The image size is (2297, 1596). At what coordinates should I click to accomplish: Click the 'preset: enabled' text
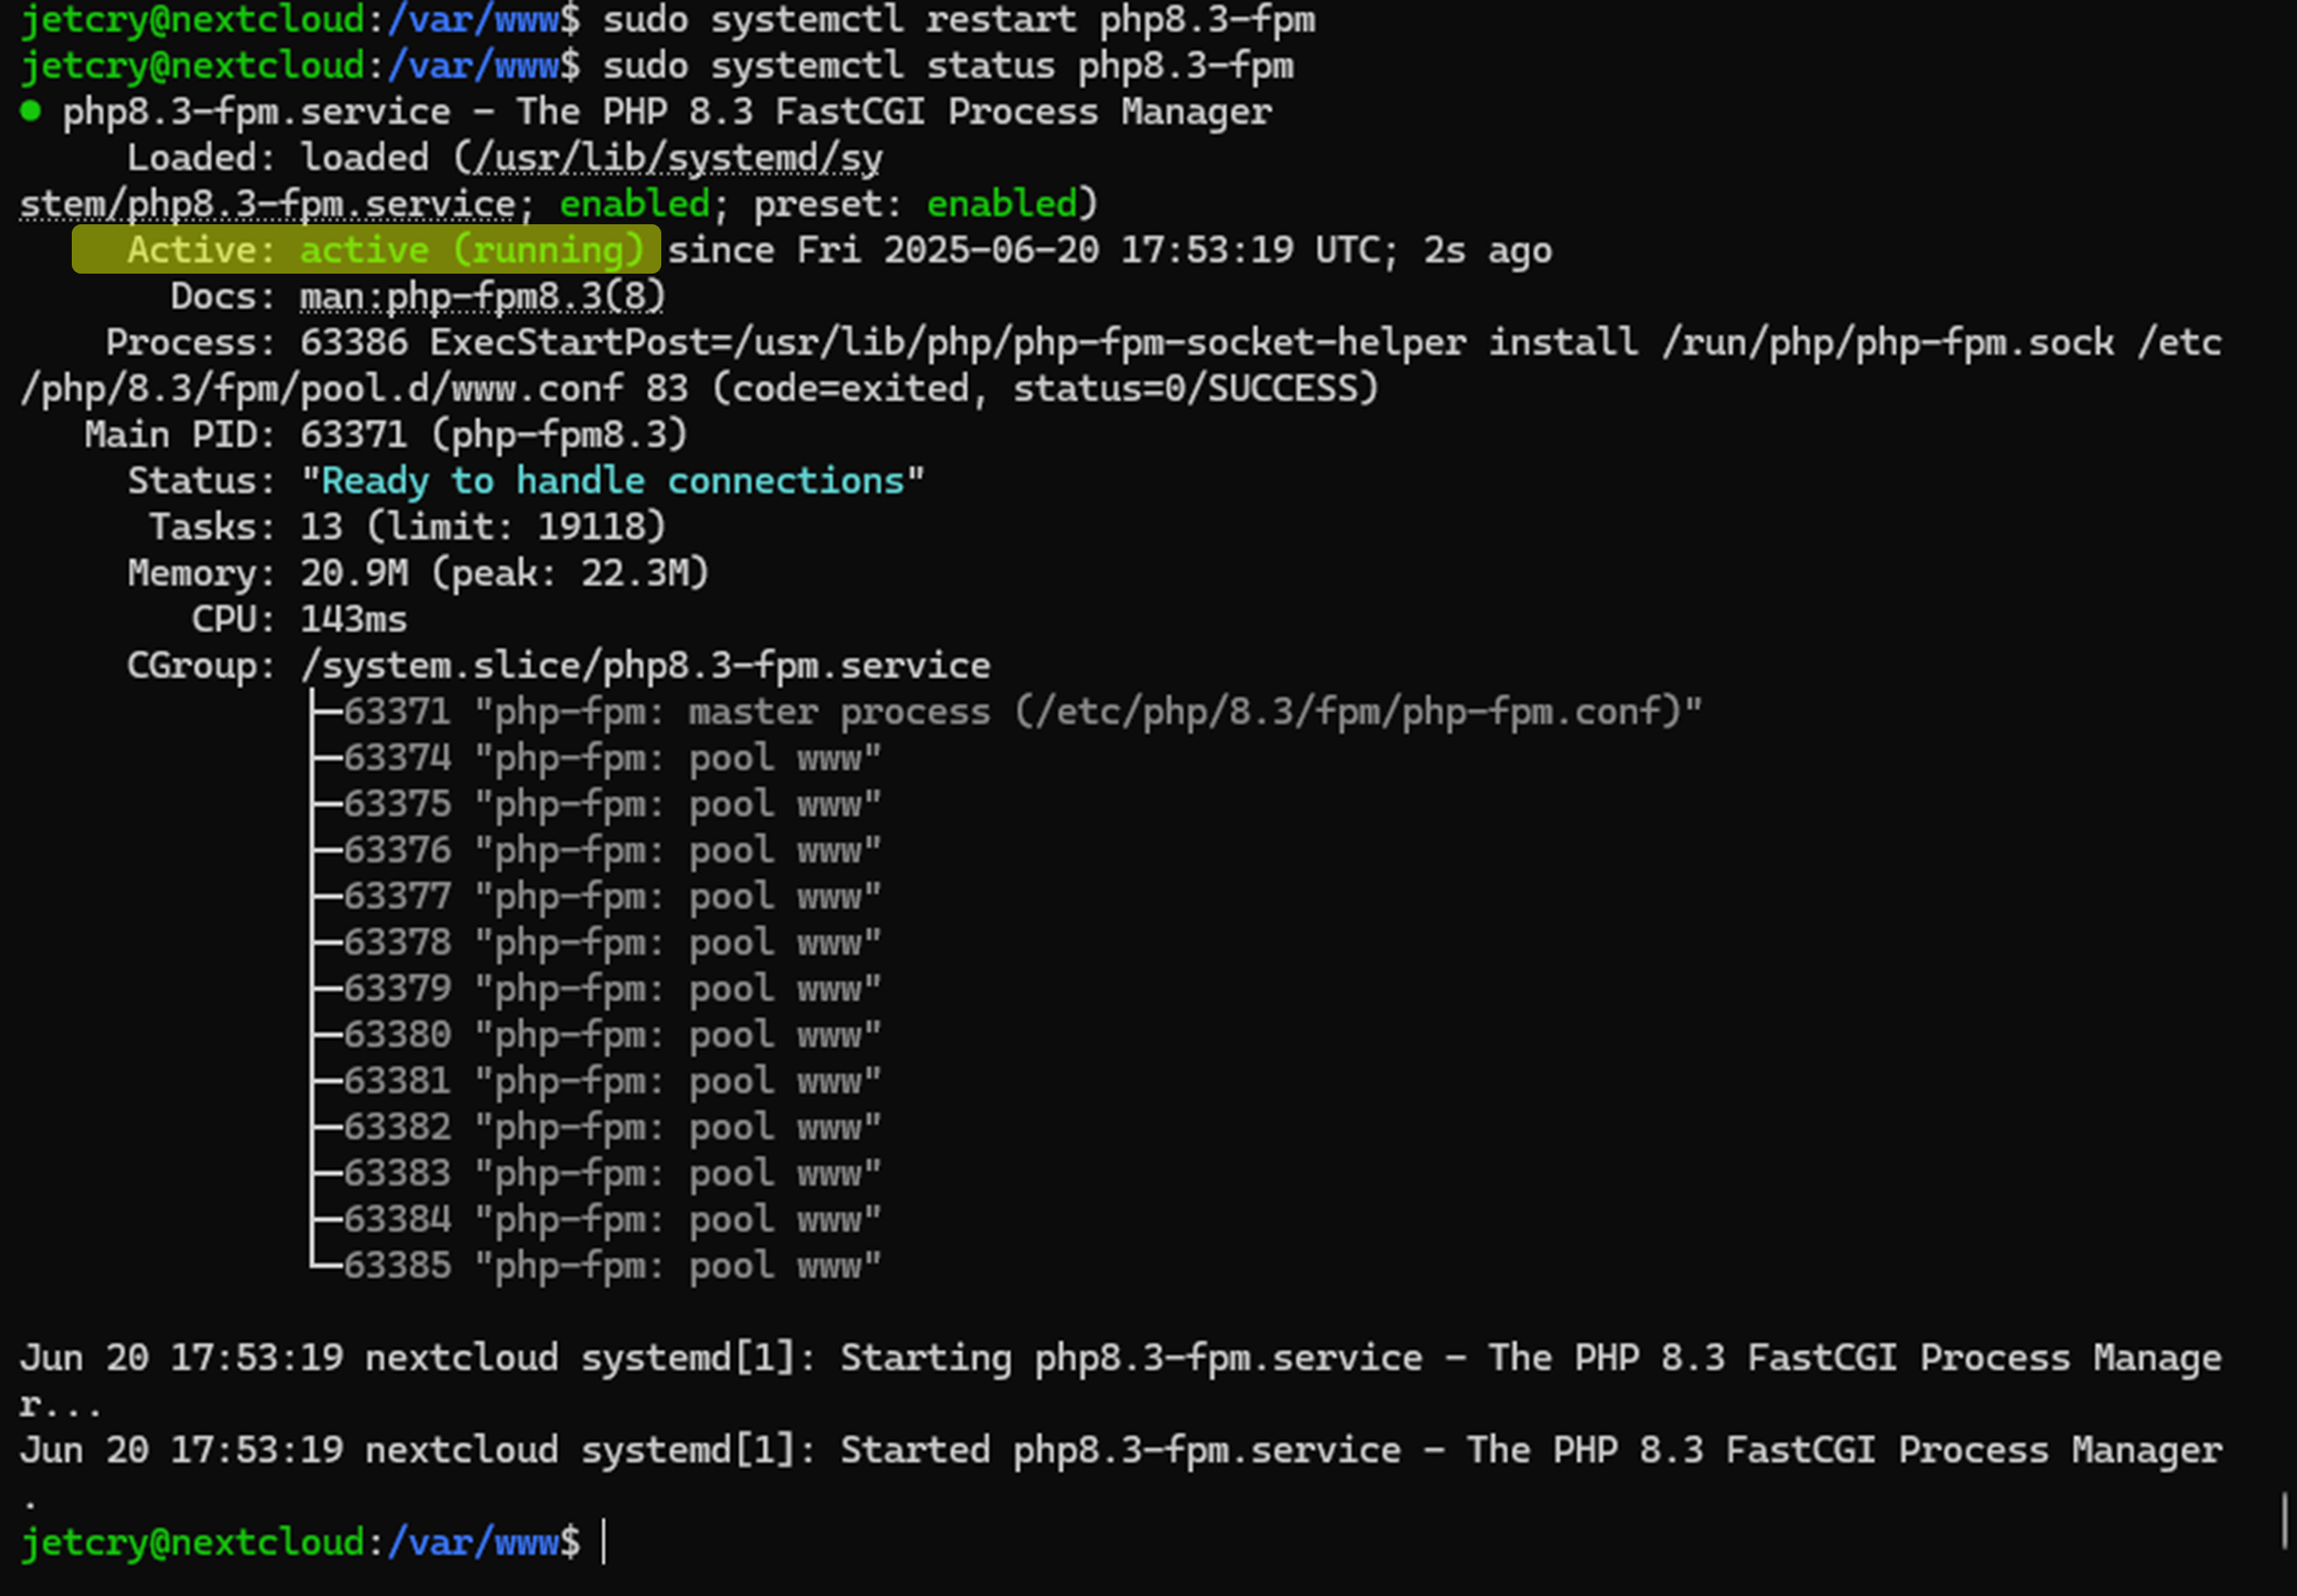(x=914, y=204)
